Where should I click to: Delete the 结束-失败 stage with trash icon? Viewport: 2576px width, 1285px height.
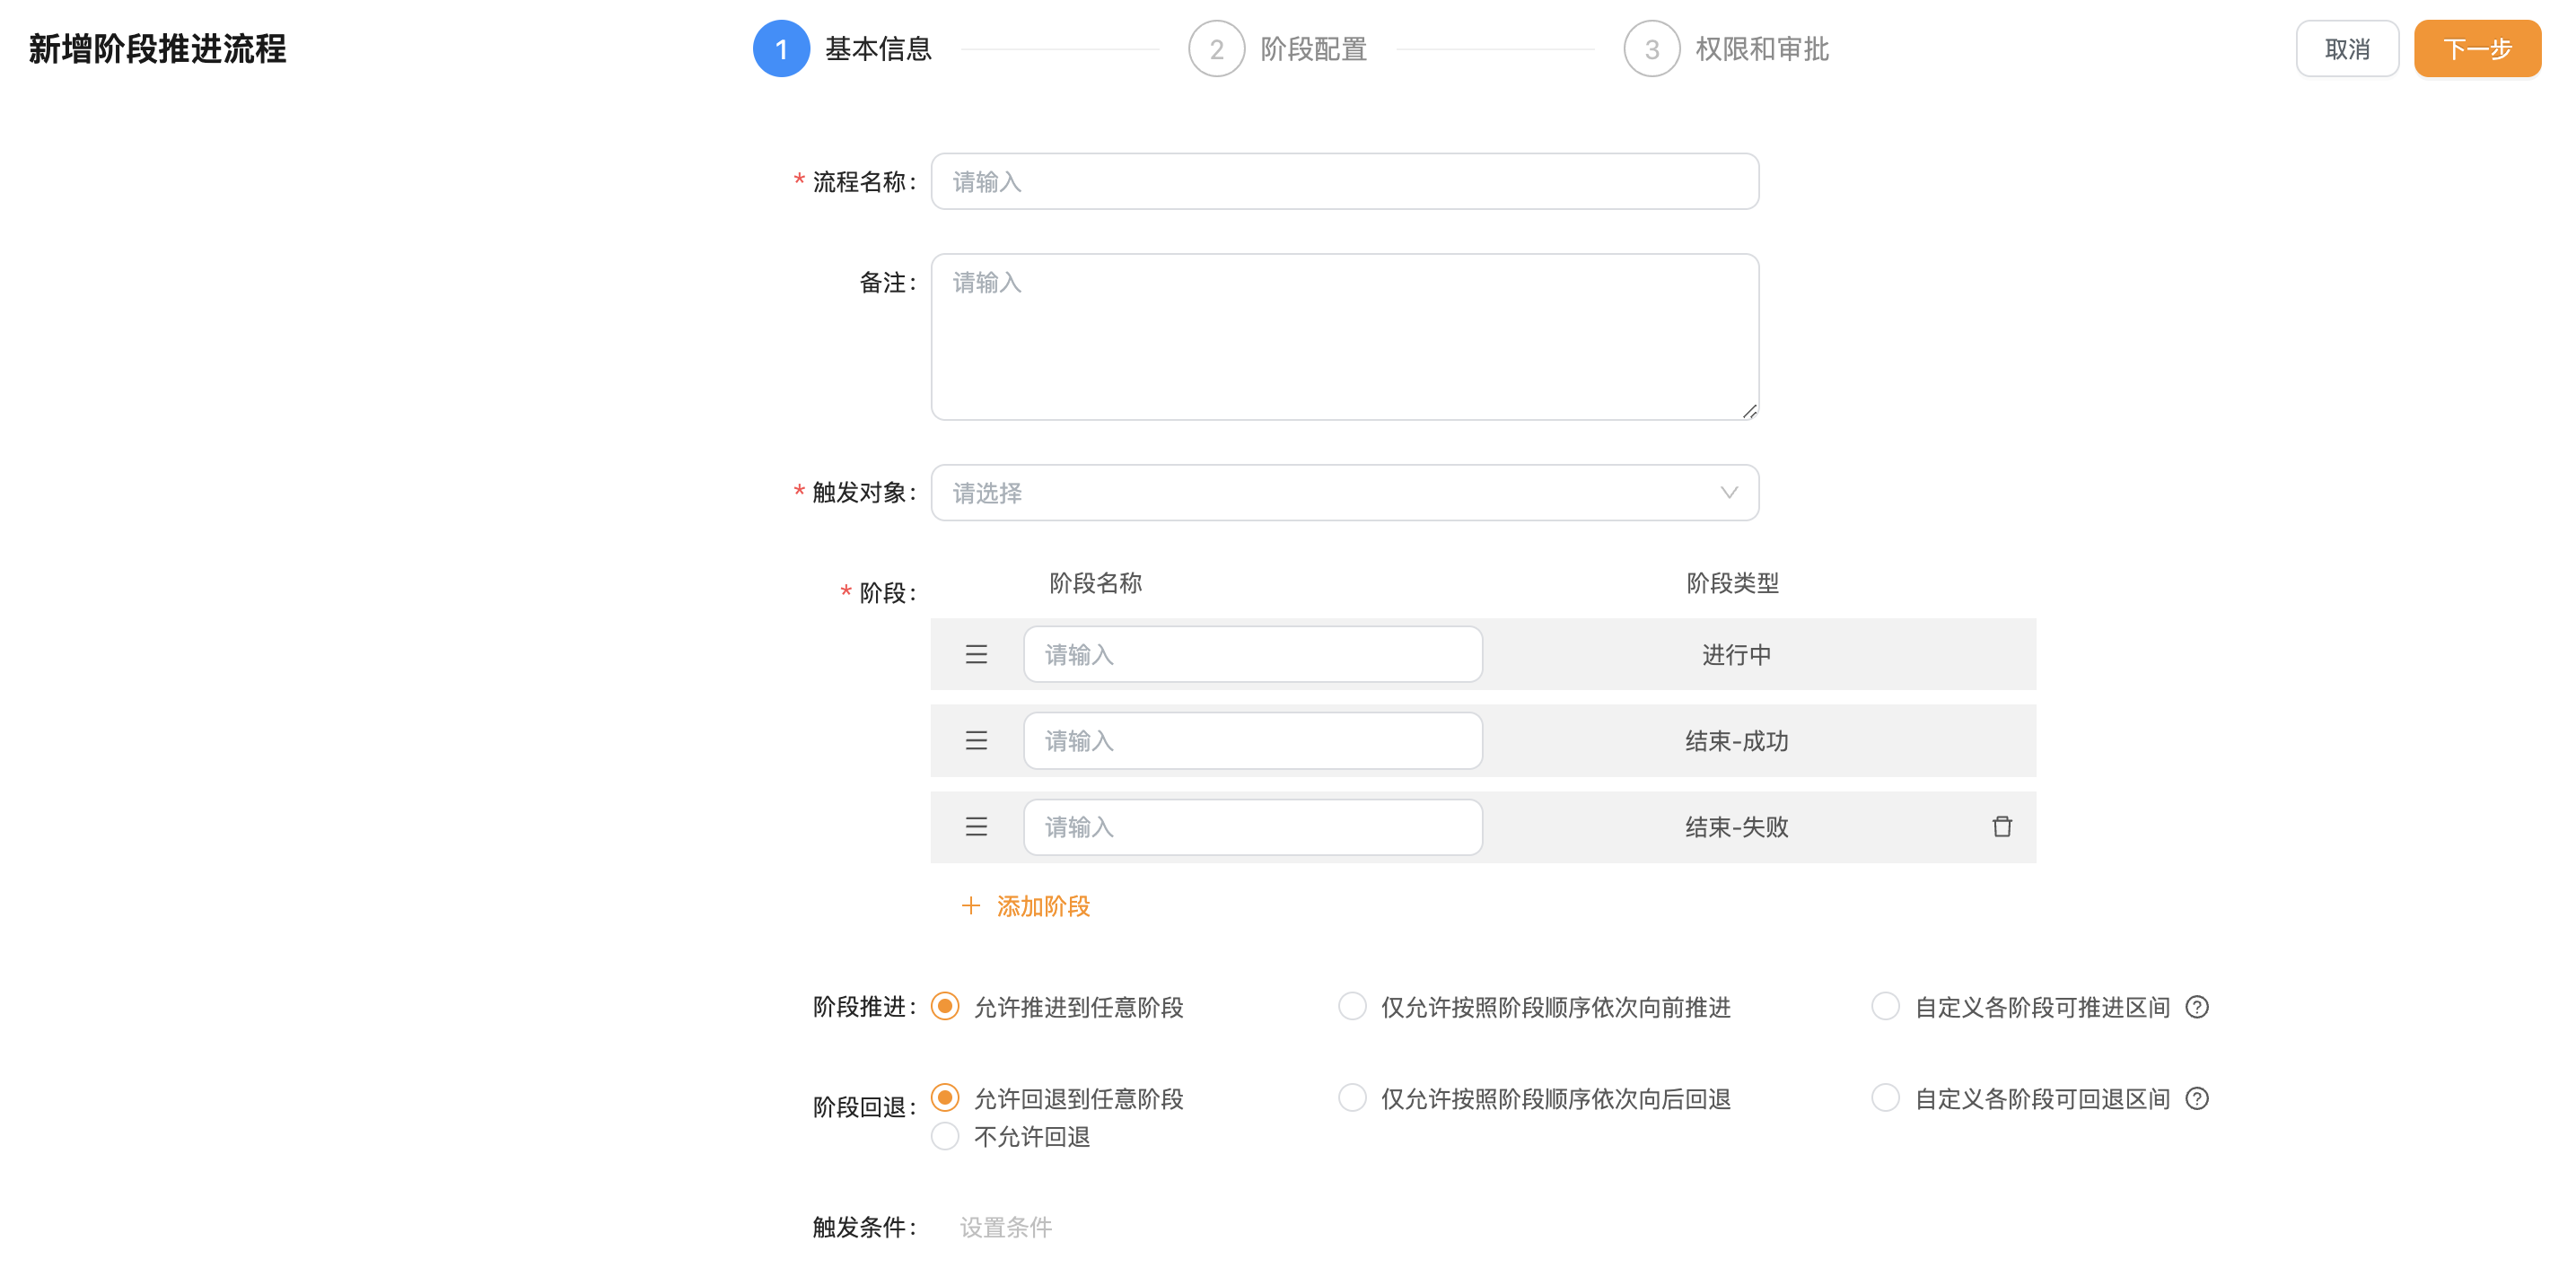(x=2001, y=826)
